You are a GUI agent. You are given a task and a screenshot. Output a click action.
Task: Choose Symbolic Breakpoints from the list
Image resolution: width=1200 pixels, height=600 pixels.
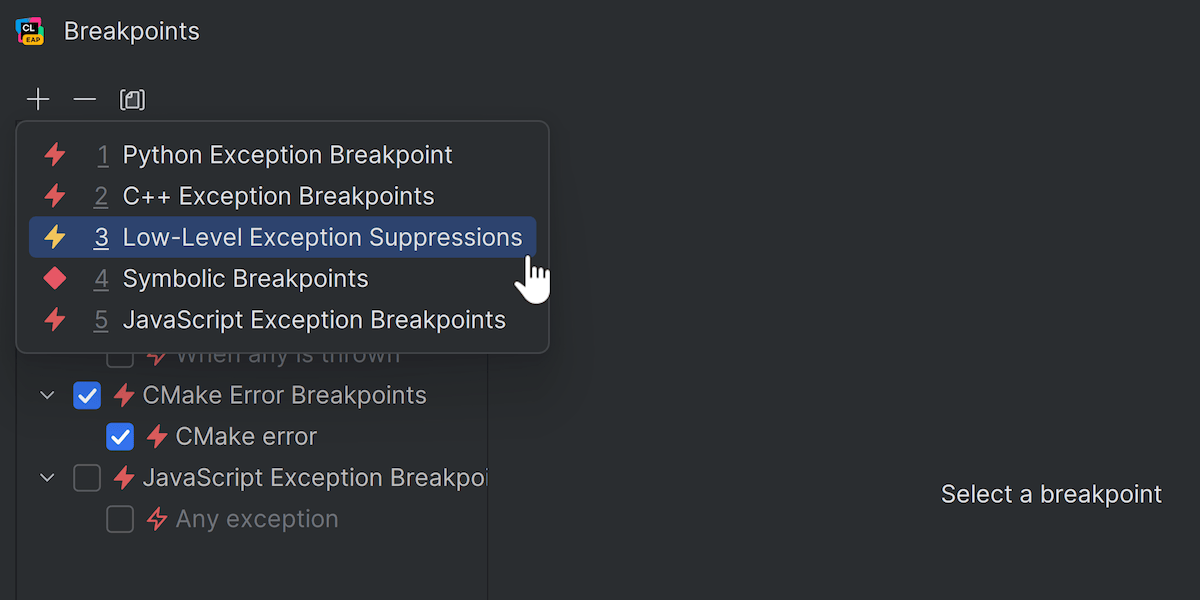coord(245,279)
